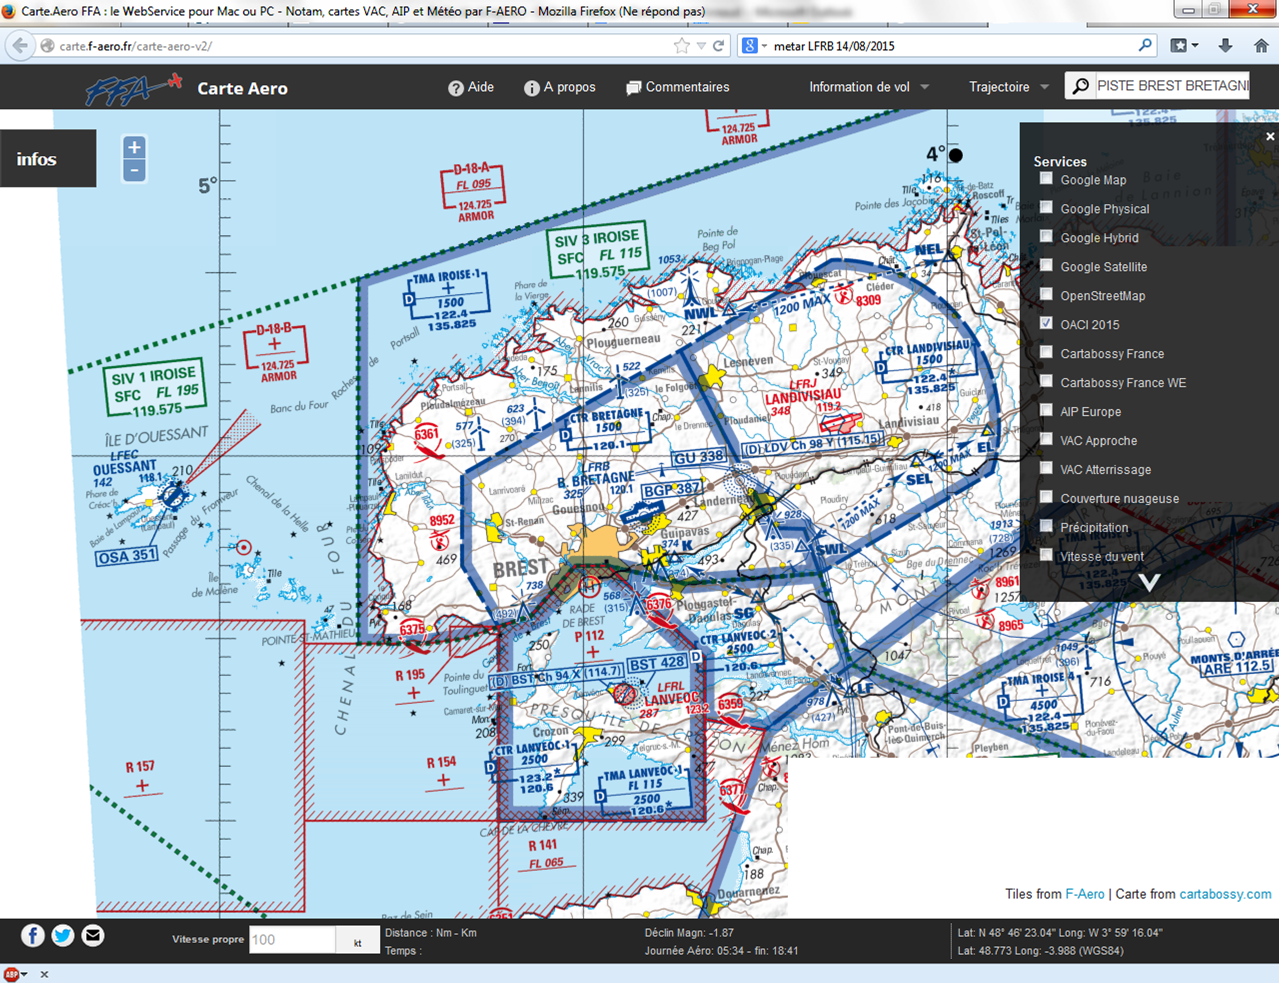This screenshot has width=1280, height=984.
Task: Enable the Google Satellite layer checkbox
Action: [1046, 266]
